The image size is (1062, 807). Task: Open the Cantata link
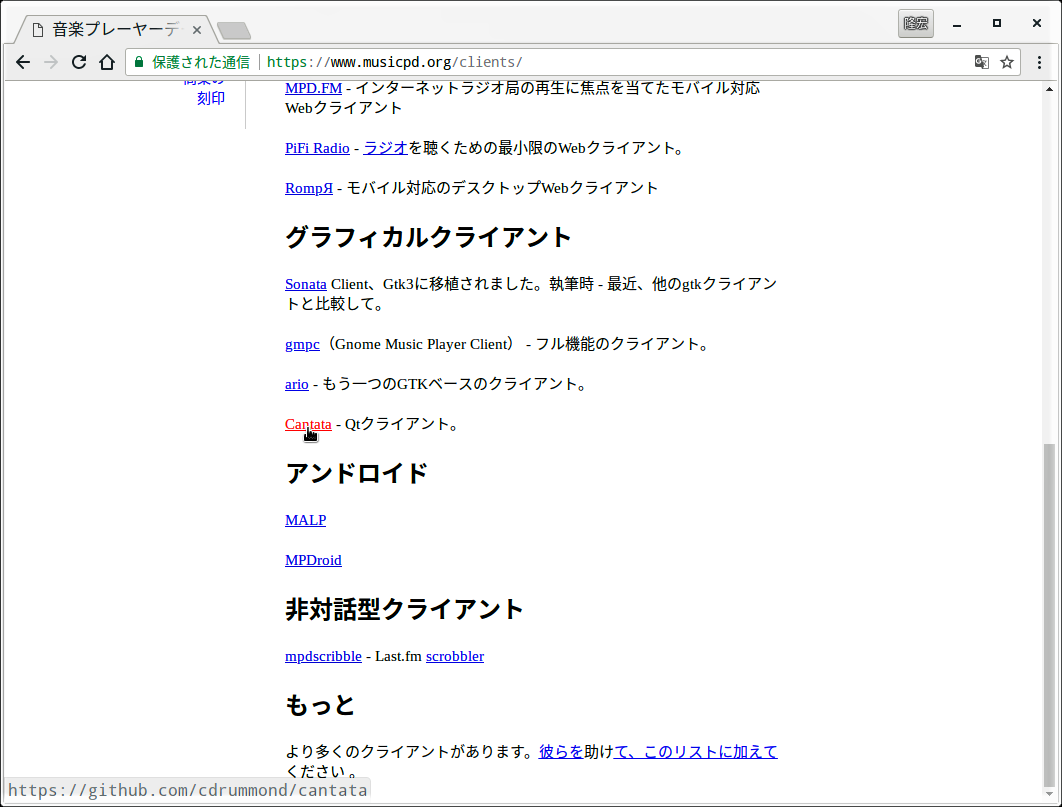pyautogui.click(x=308, y=424)
